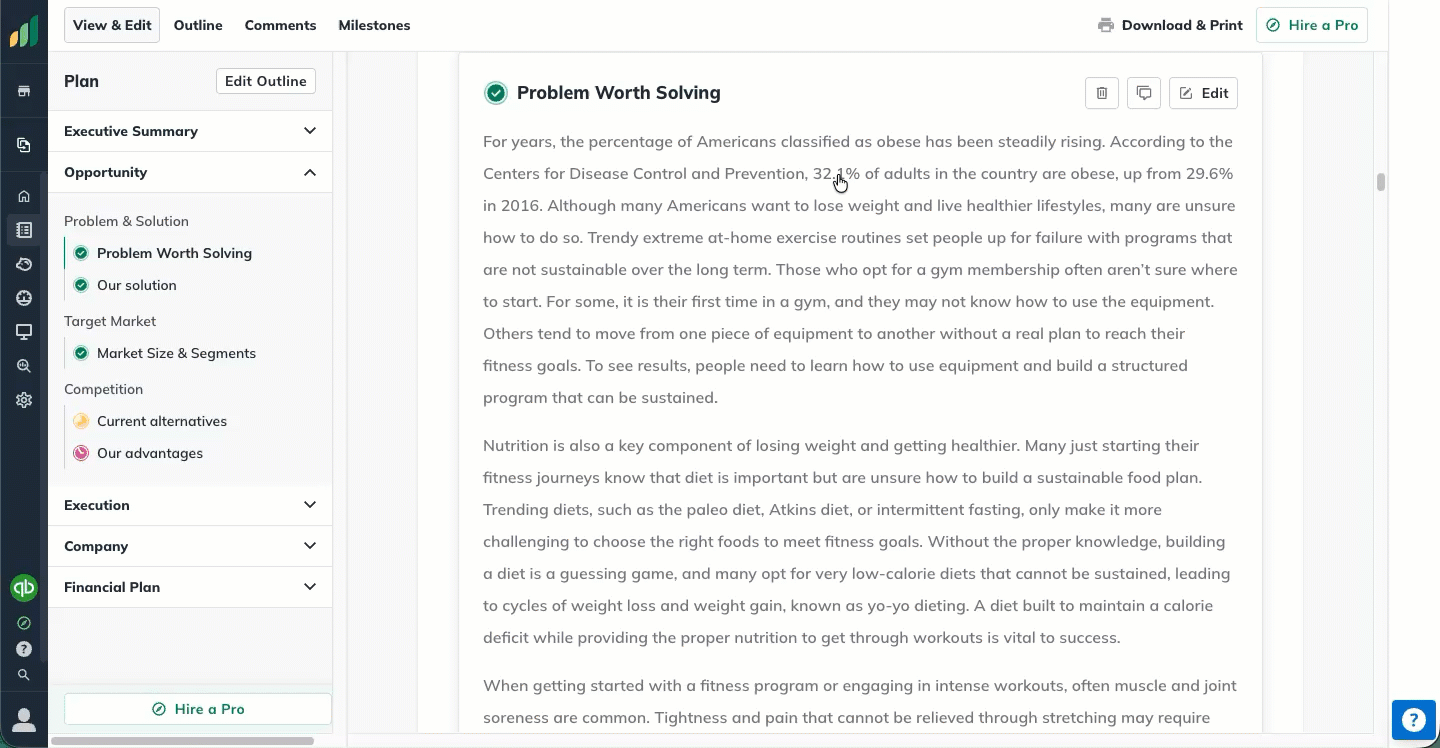The width and height of the screenshot is (1440, 748).
Task: Open the settings gear in sidebar
Action: tap(24, 400)
